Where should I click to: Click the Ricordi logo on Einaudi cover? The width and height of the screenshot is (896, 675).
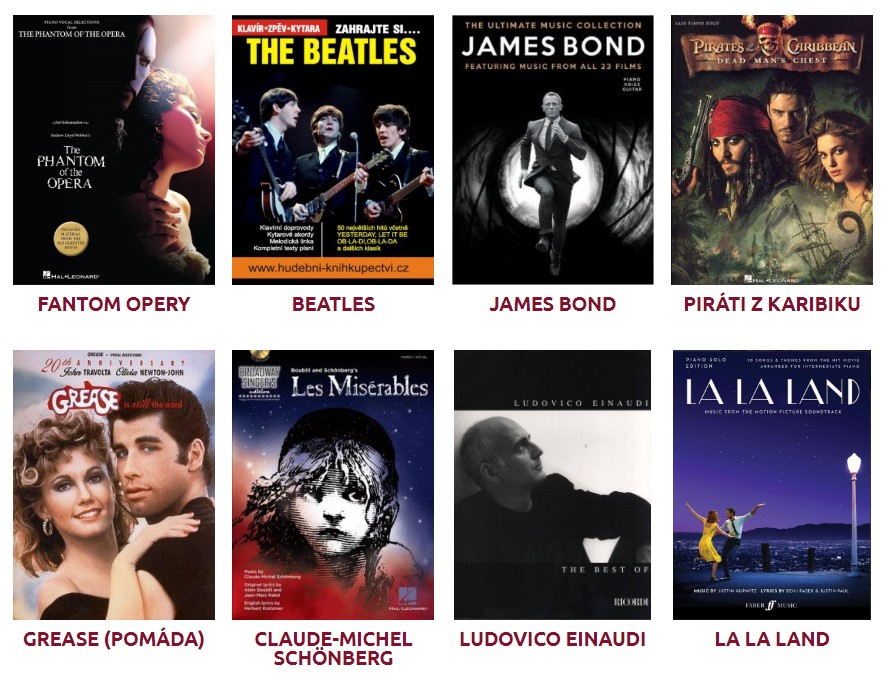pos(631,602)
